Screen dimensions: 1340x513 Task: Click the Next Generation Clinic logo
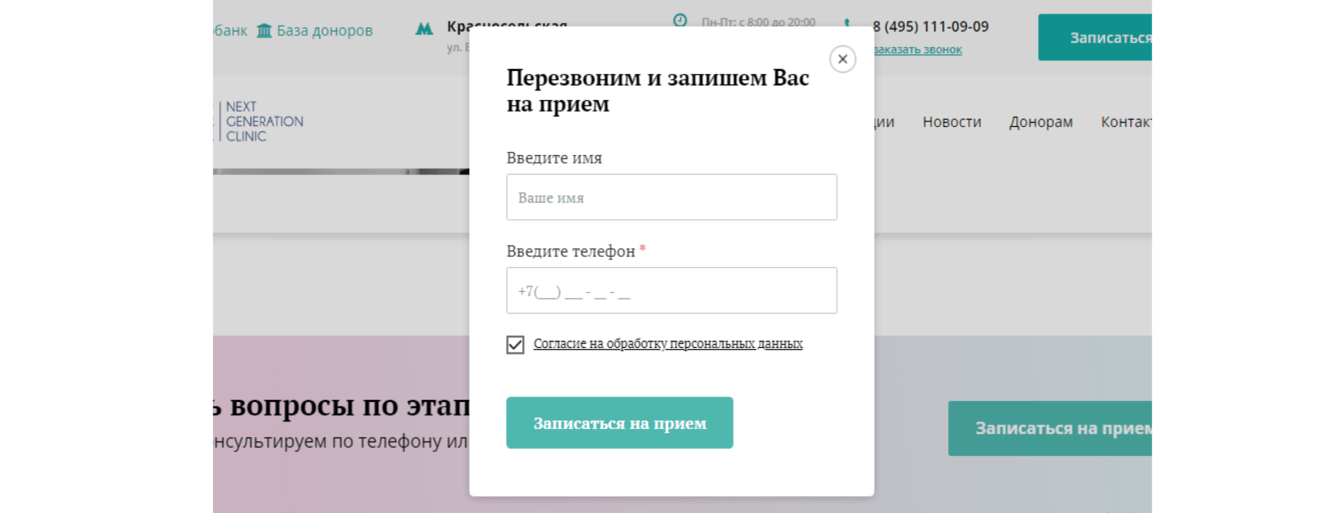(x=263, y=121)
